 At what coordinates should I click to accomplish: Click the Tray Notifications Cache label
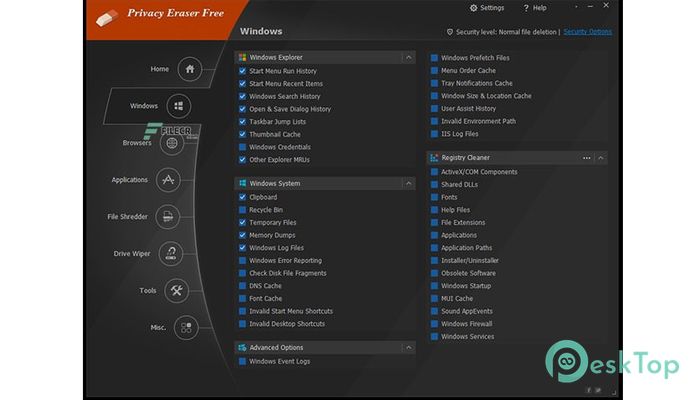click(477, 83)
